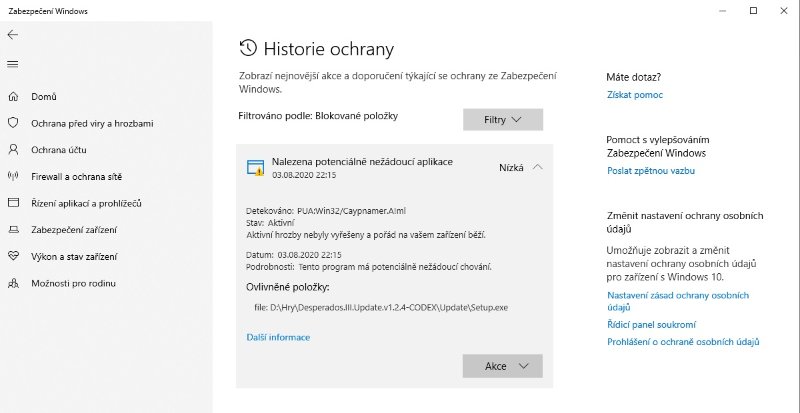Click the Historie ochrany clock icon
This screenshot has width=800, height=413.
[x=248, y=48]
